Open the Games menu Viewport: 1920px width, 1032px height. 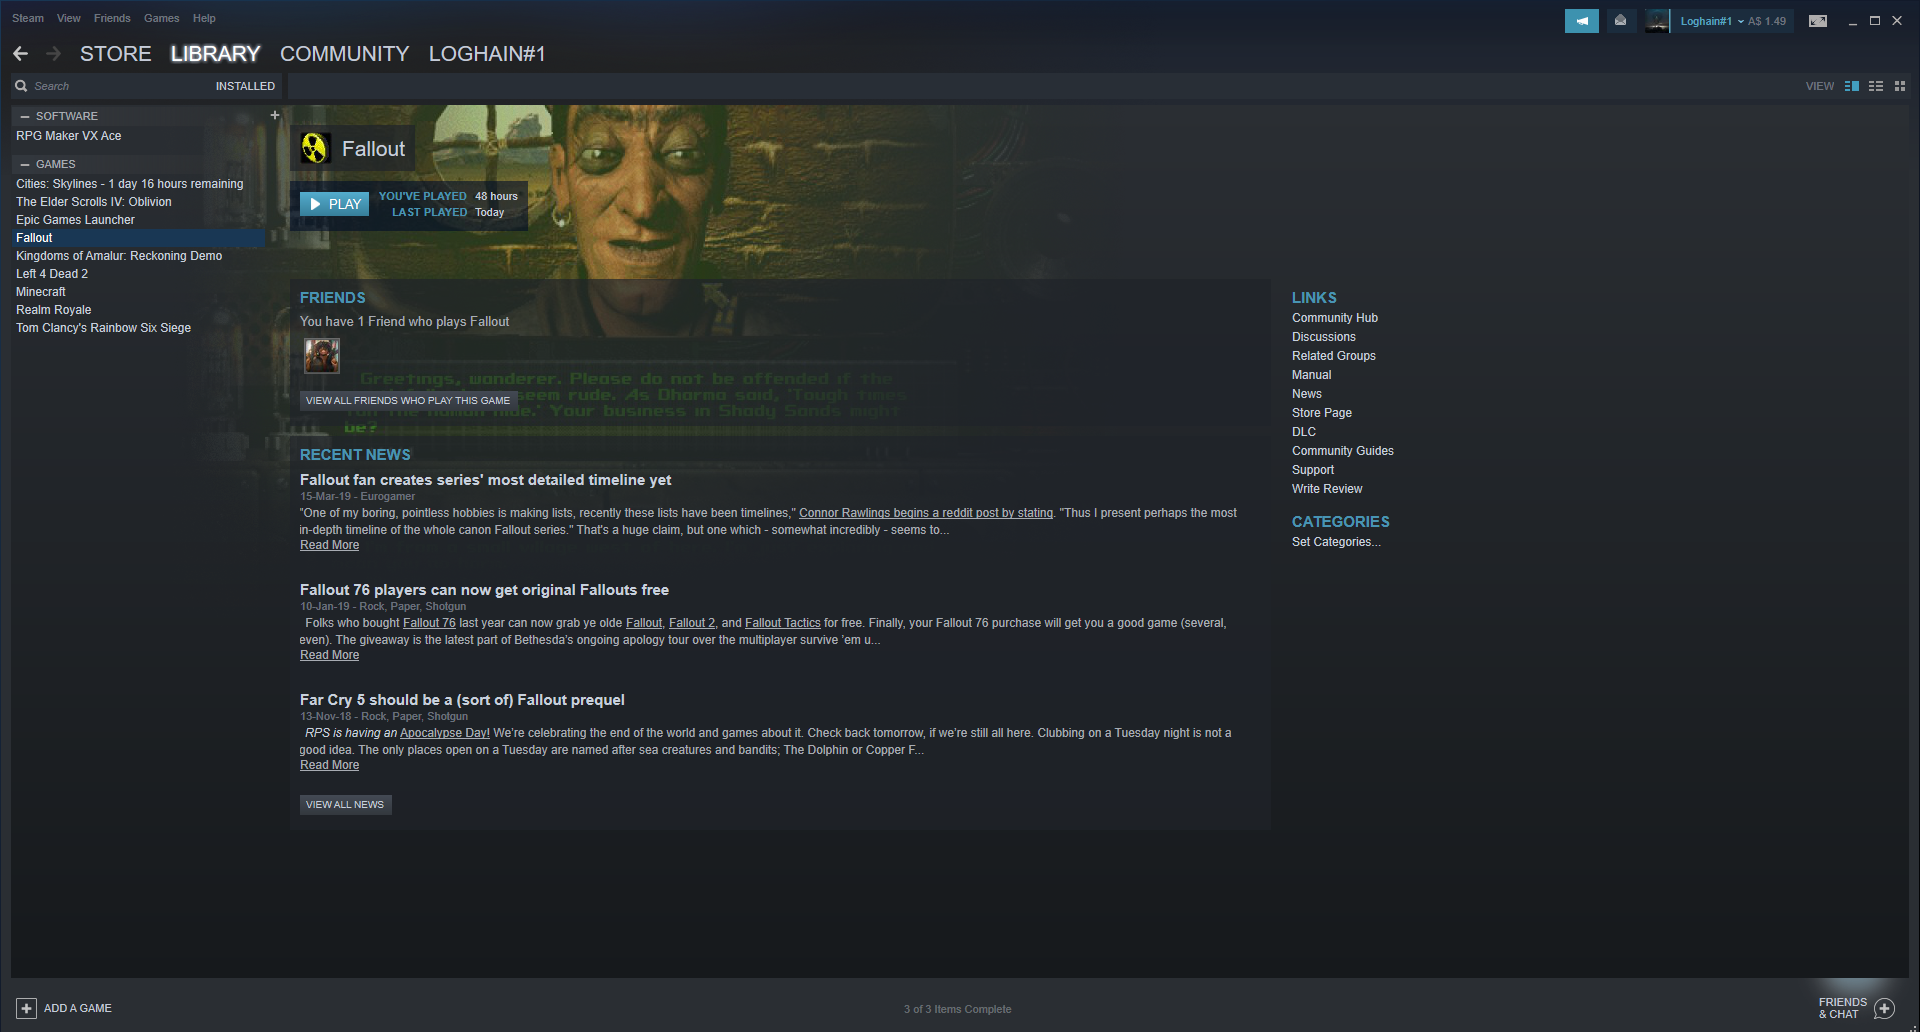[x=162, y=18]
